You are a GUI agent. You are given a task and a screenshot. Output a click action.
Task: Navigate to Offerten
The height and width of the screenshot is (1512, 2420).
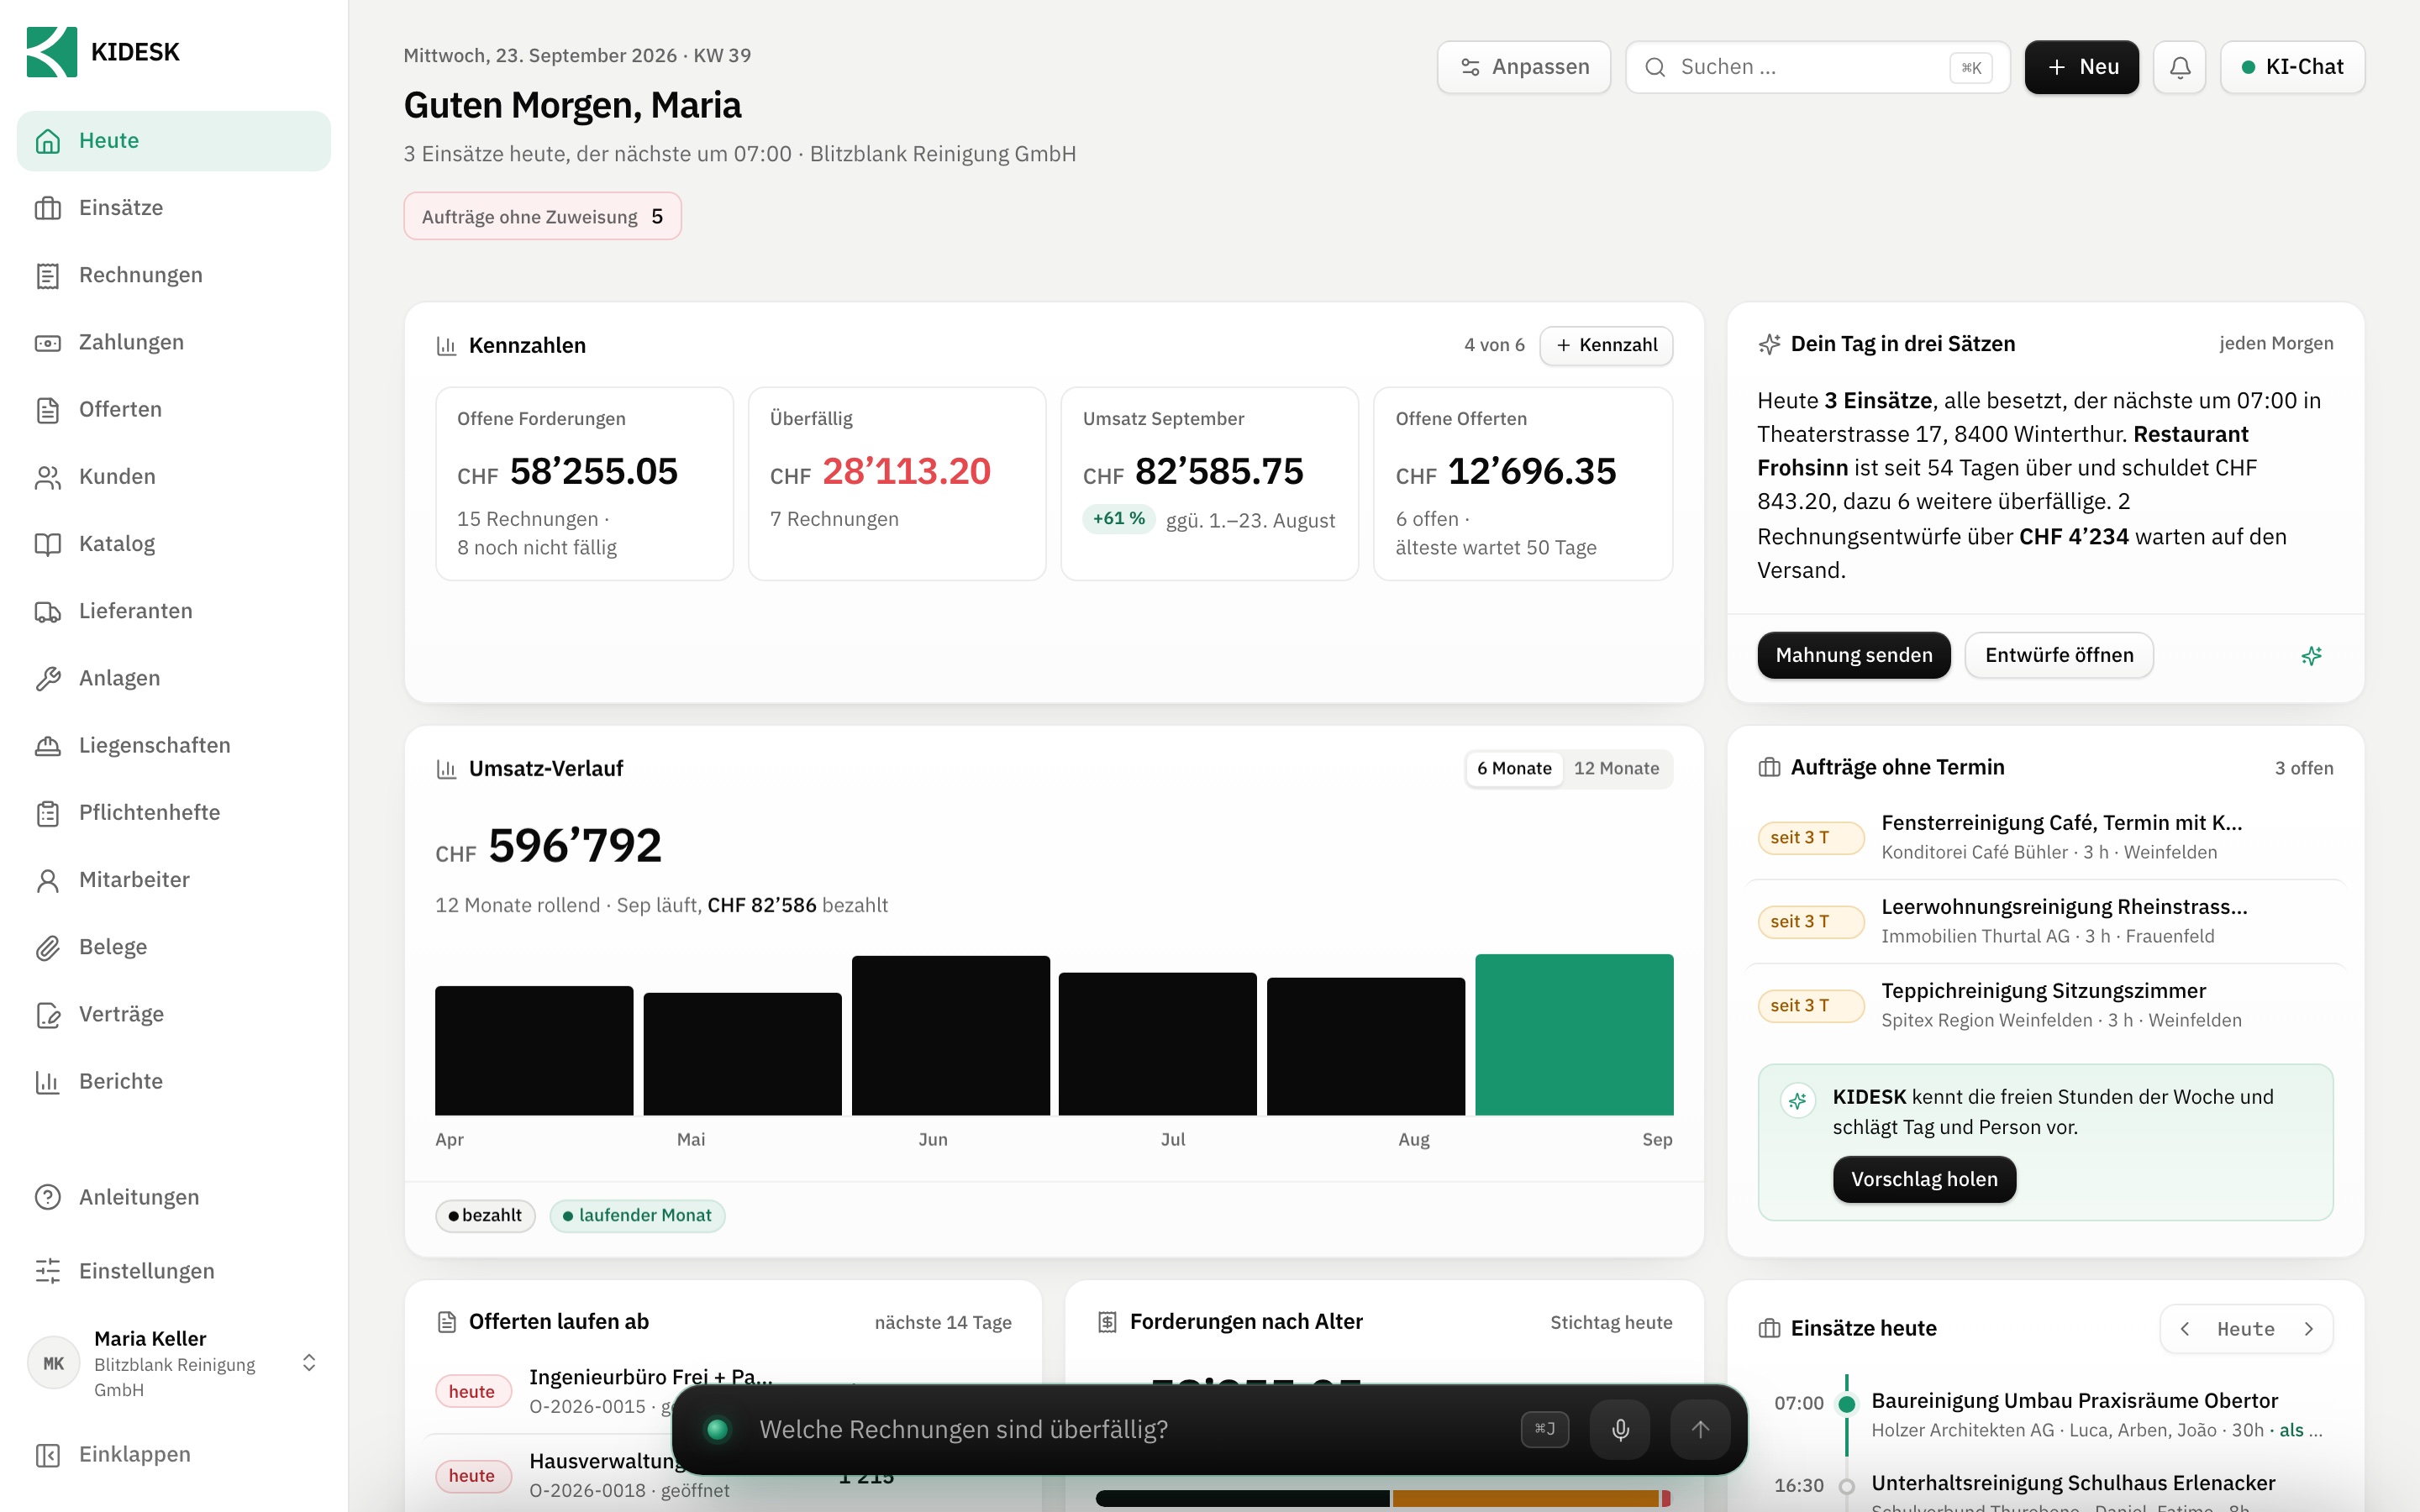(x=174, y=409)
